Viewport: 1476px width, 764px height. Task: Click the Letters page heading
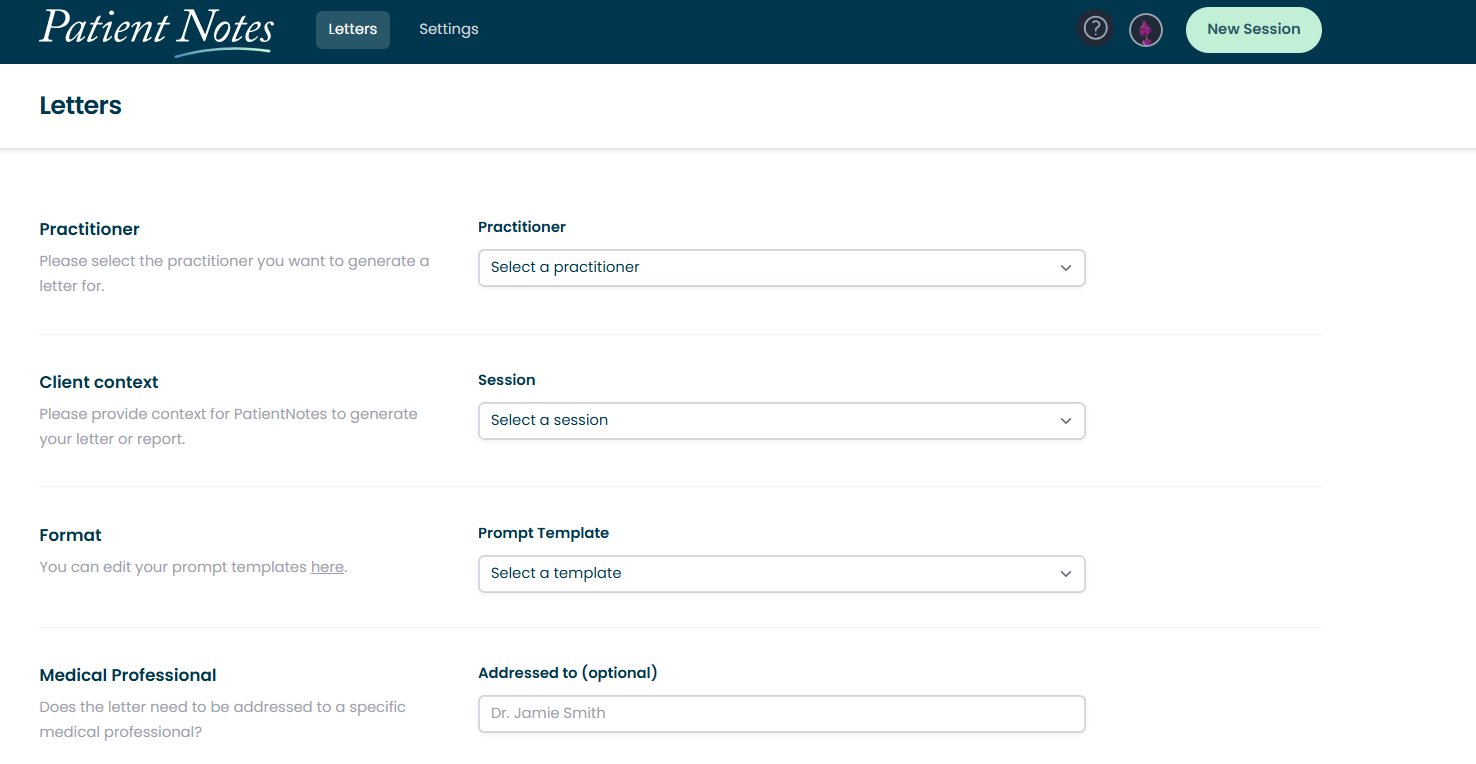pos(81,106)
